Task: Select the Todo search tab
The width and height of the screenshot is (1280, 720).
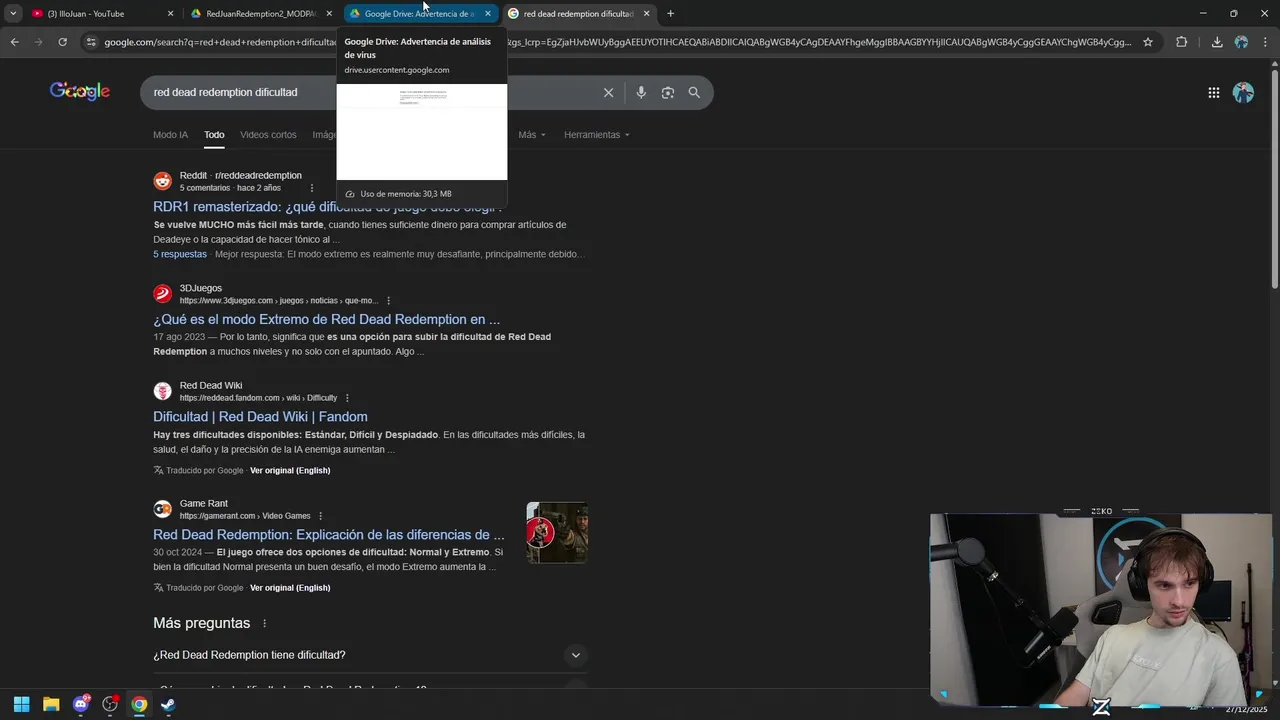Action: [214, 134]
